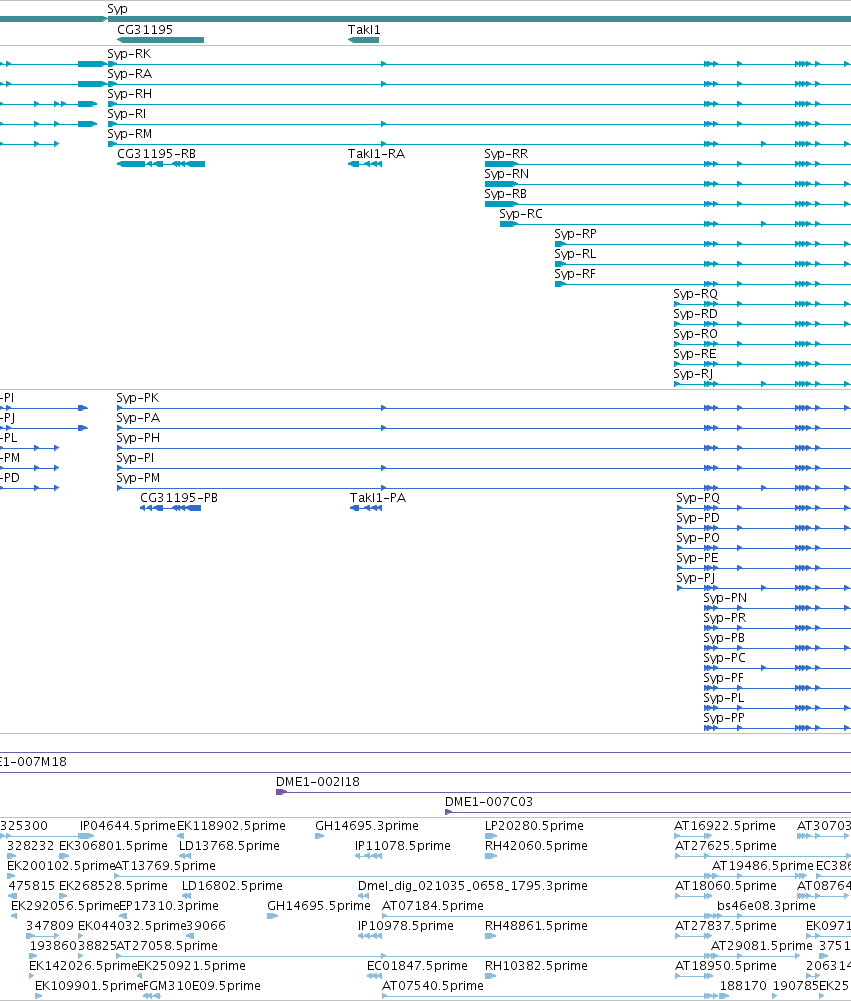Select the Syp gene label
The image size is (851, 1001).
[x=117, y=9]
